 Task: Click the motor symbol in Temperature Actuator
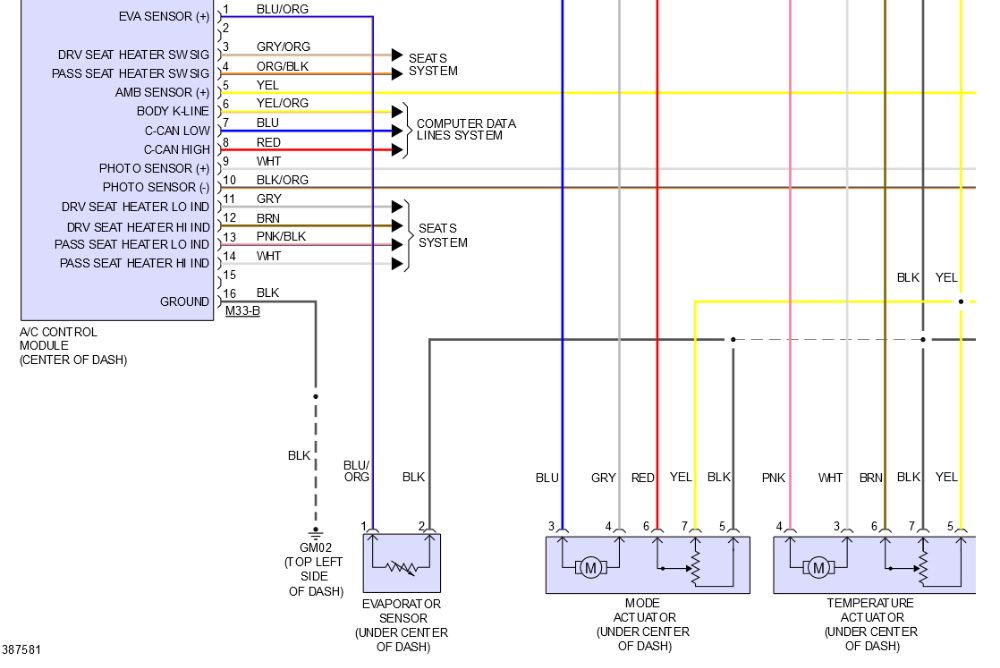pos(819,568)
